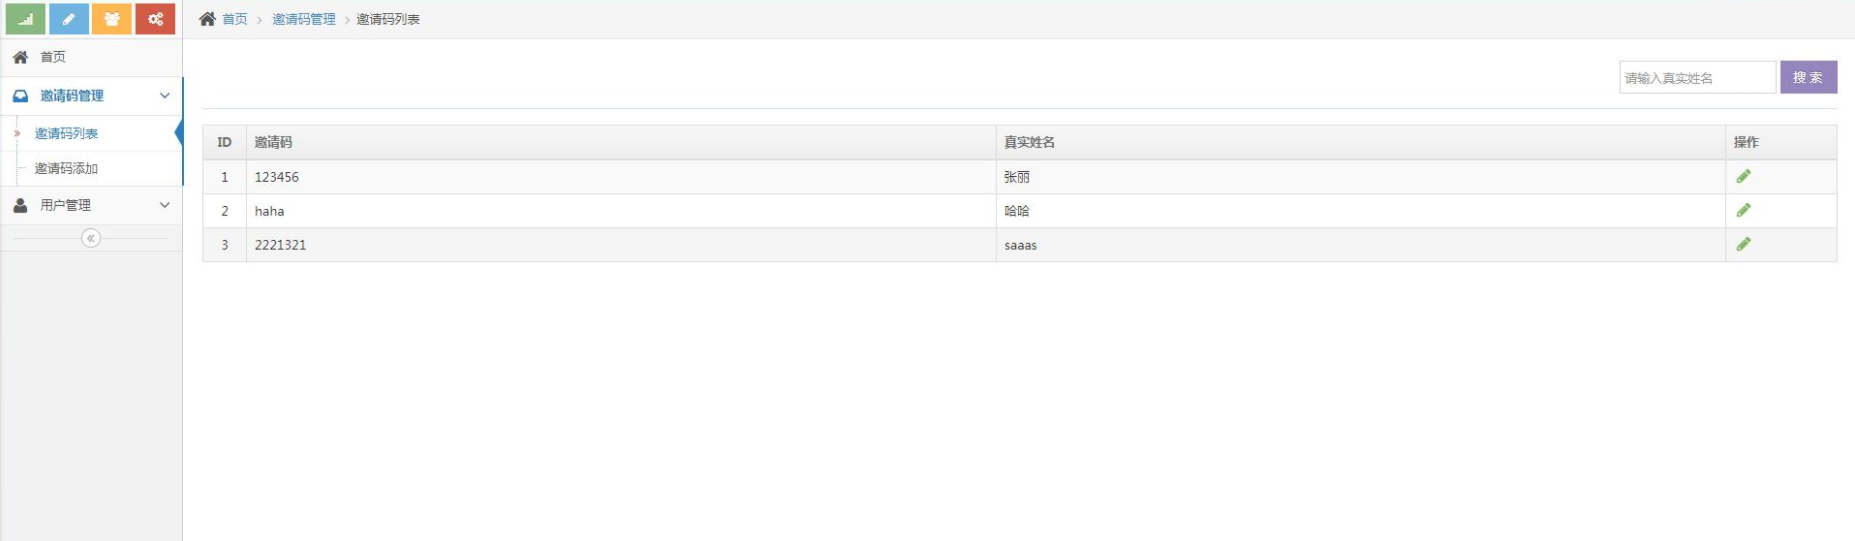Click the home icon in the breadcrumb

207,19
